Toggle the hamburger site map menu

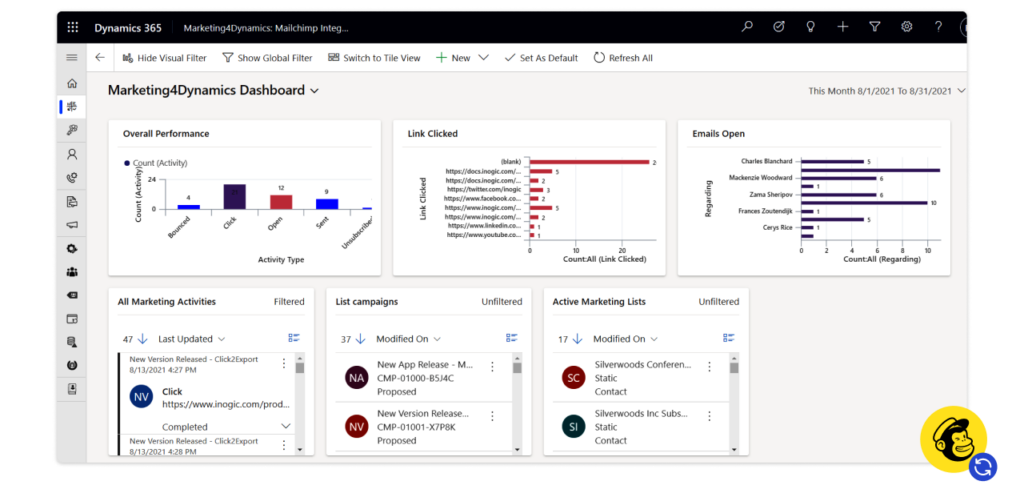pyautogui.click(x=72, y=57)
